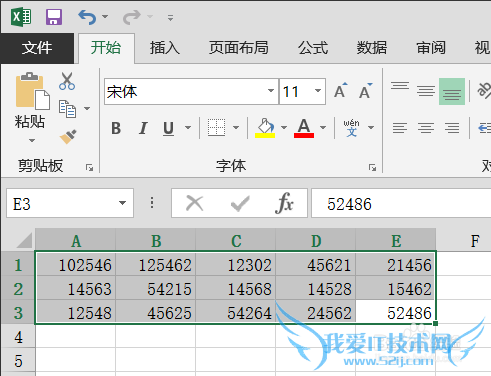Open the copy options dropdown arrow
491x376 pixels.
[87, 109]
